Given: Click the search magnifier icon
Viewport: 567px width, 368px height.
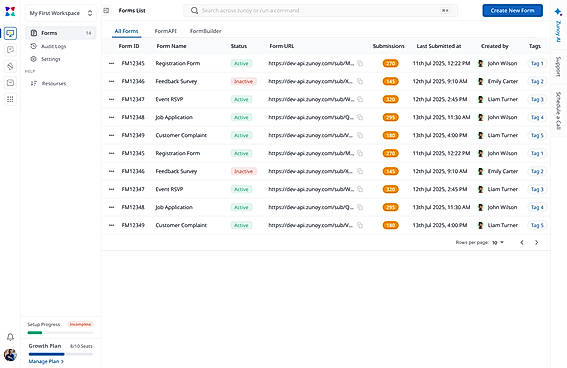Looking at the screenshot, I should pyautogui.click(x=194, y=10).
